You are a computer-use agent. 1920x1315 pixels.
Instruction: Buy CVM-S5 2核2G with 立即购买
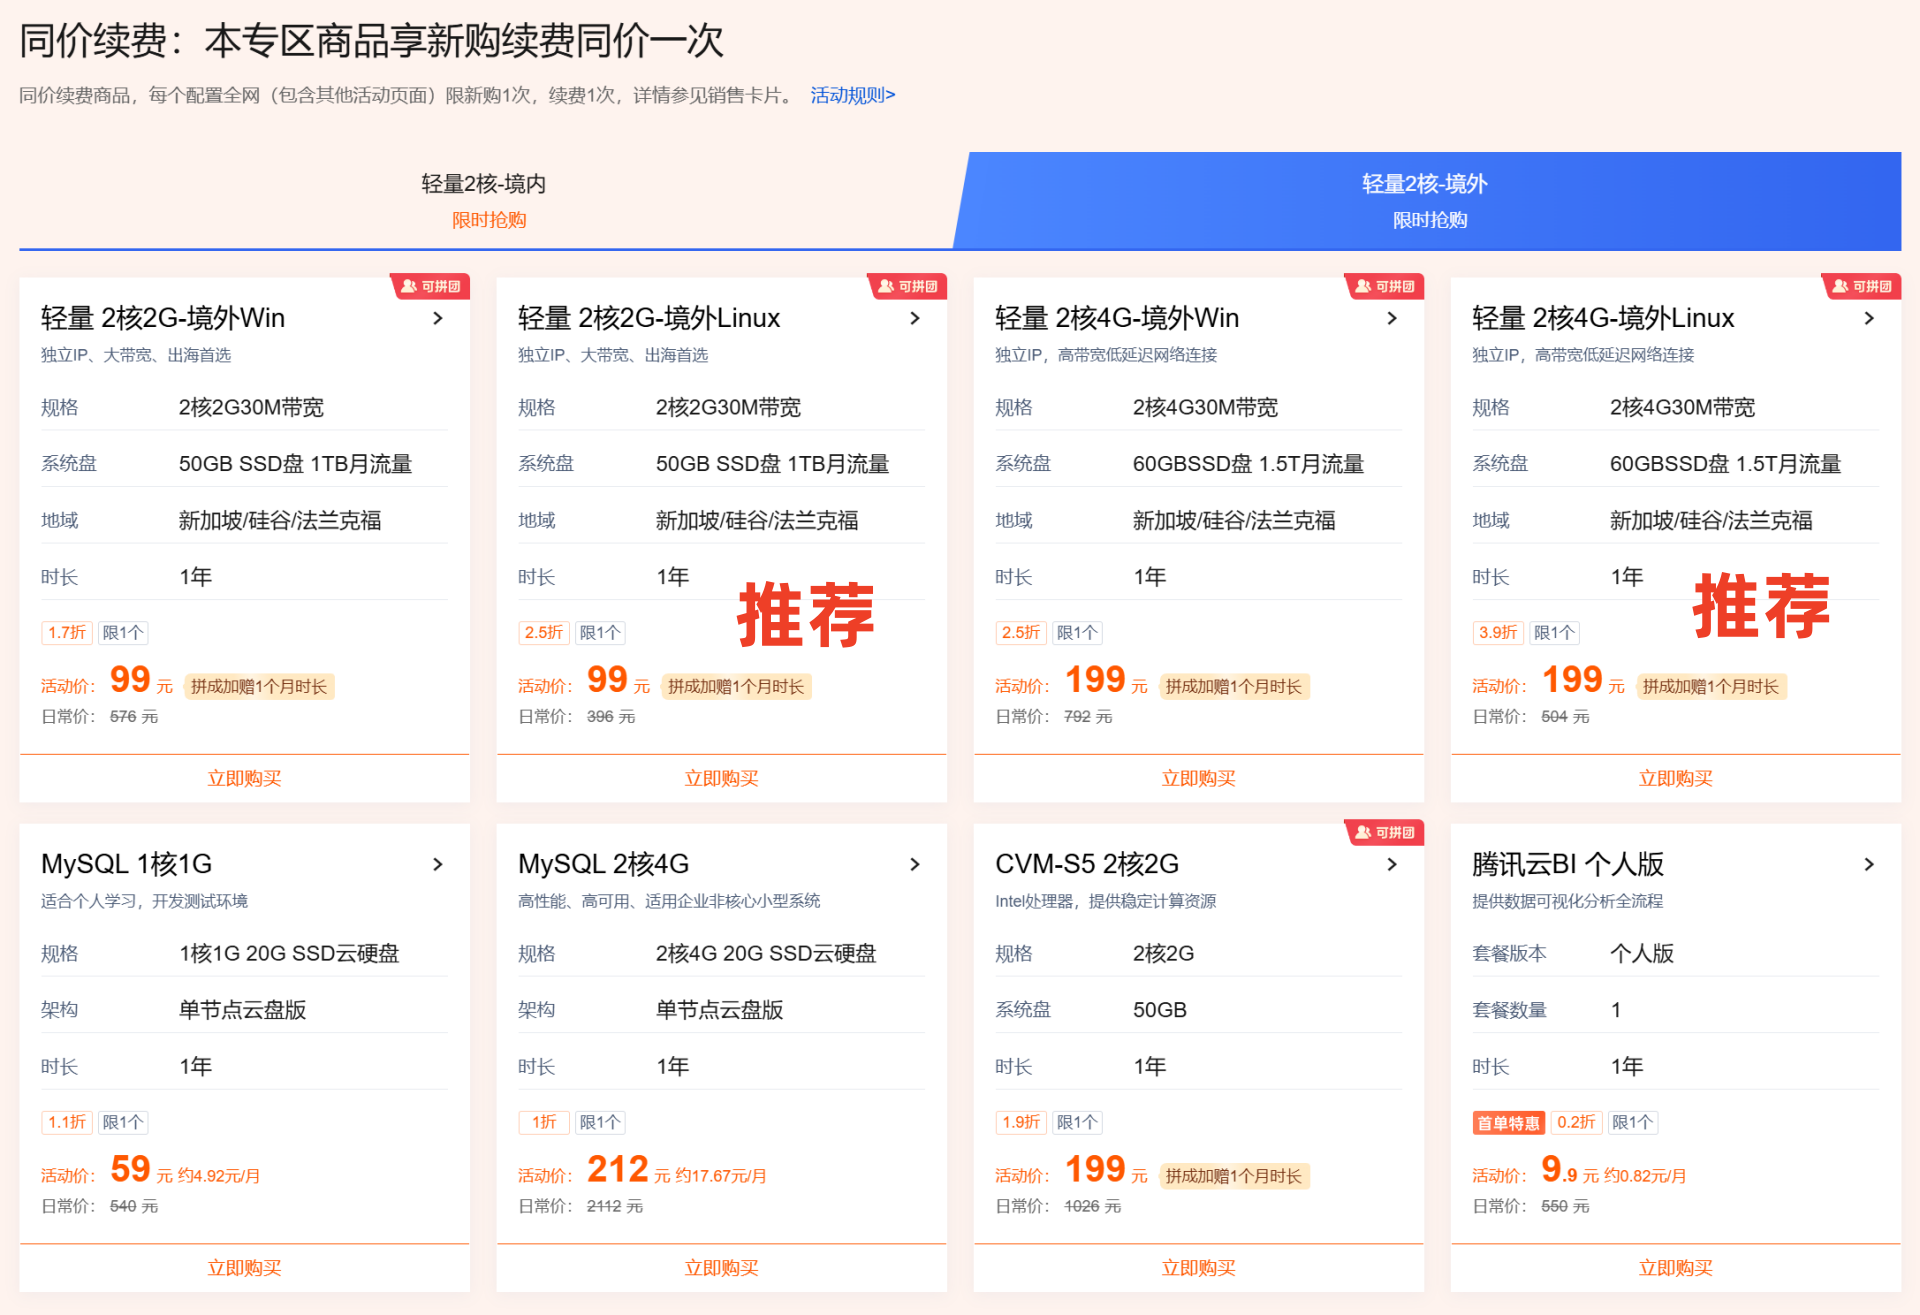pos(1198,1268)
